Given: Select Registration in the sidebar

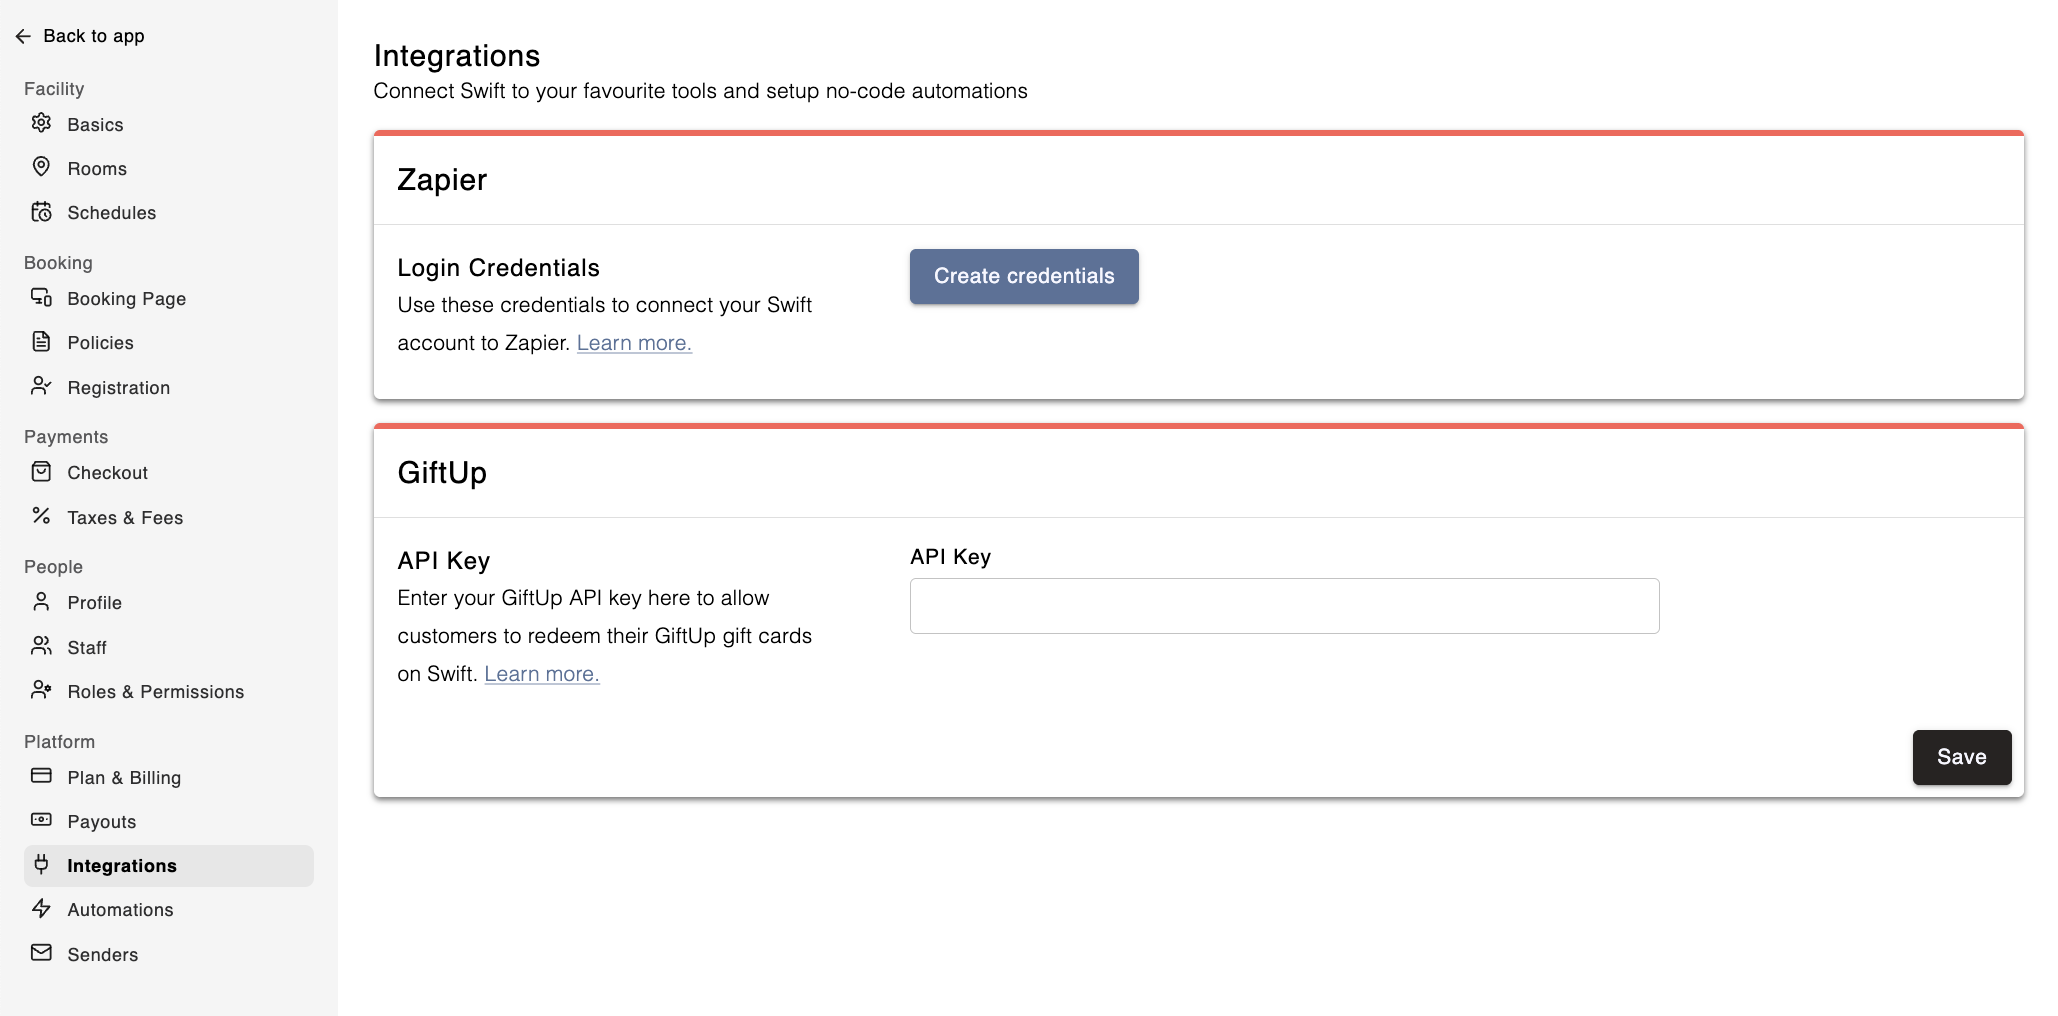Looking at the screenshot, I should tap(118, 388).
